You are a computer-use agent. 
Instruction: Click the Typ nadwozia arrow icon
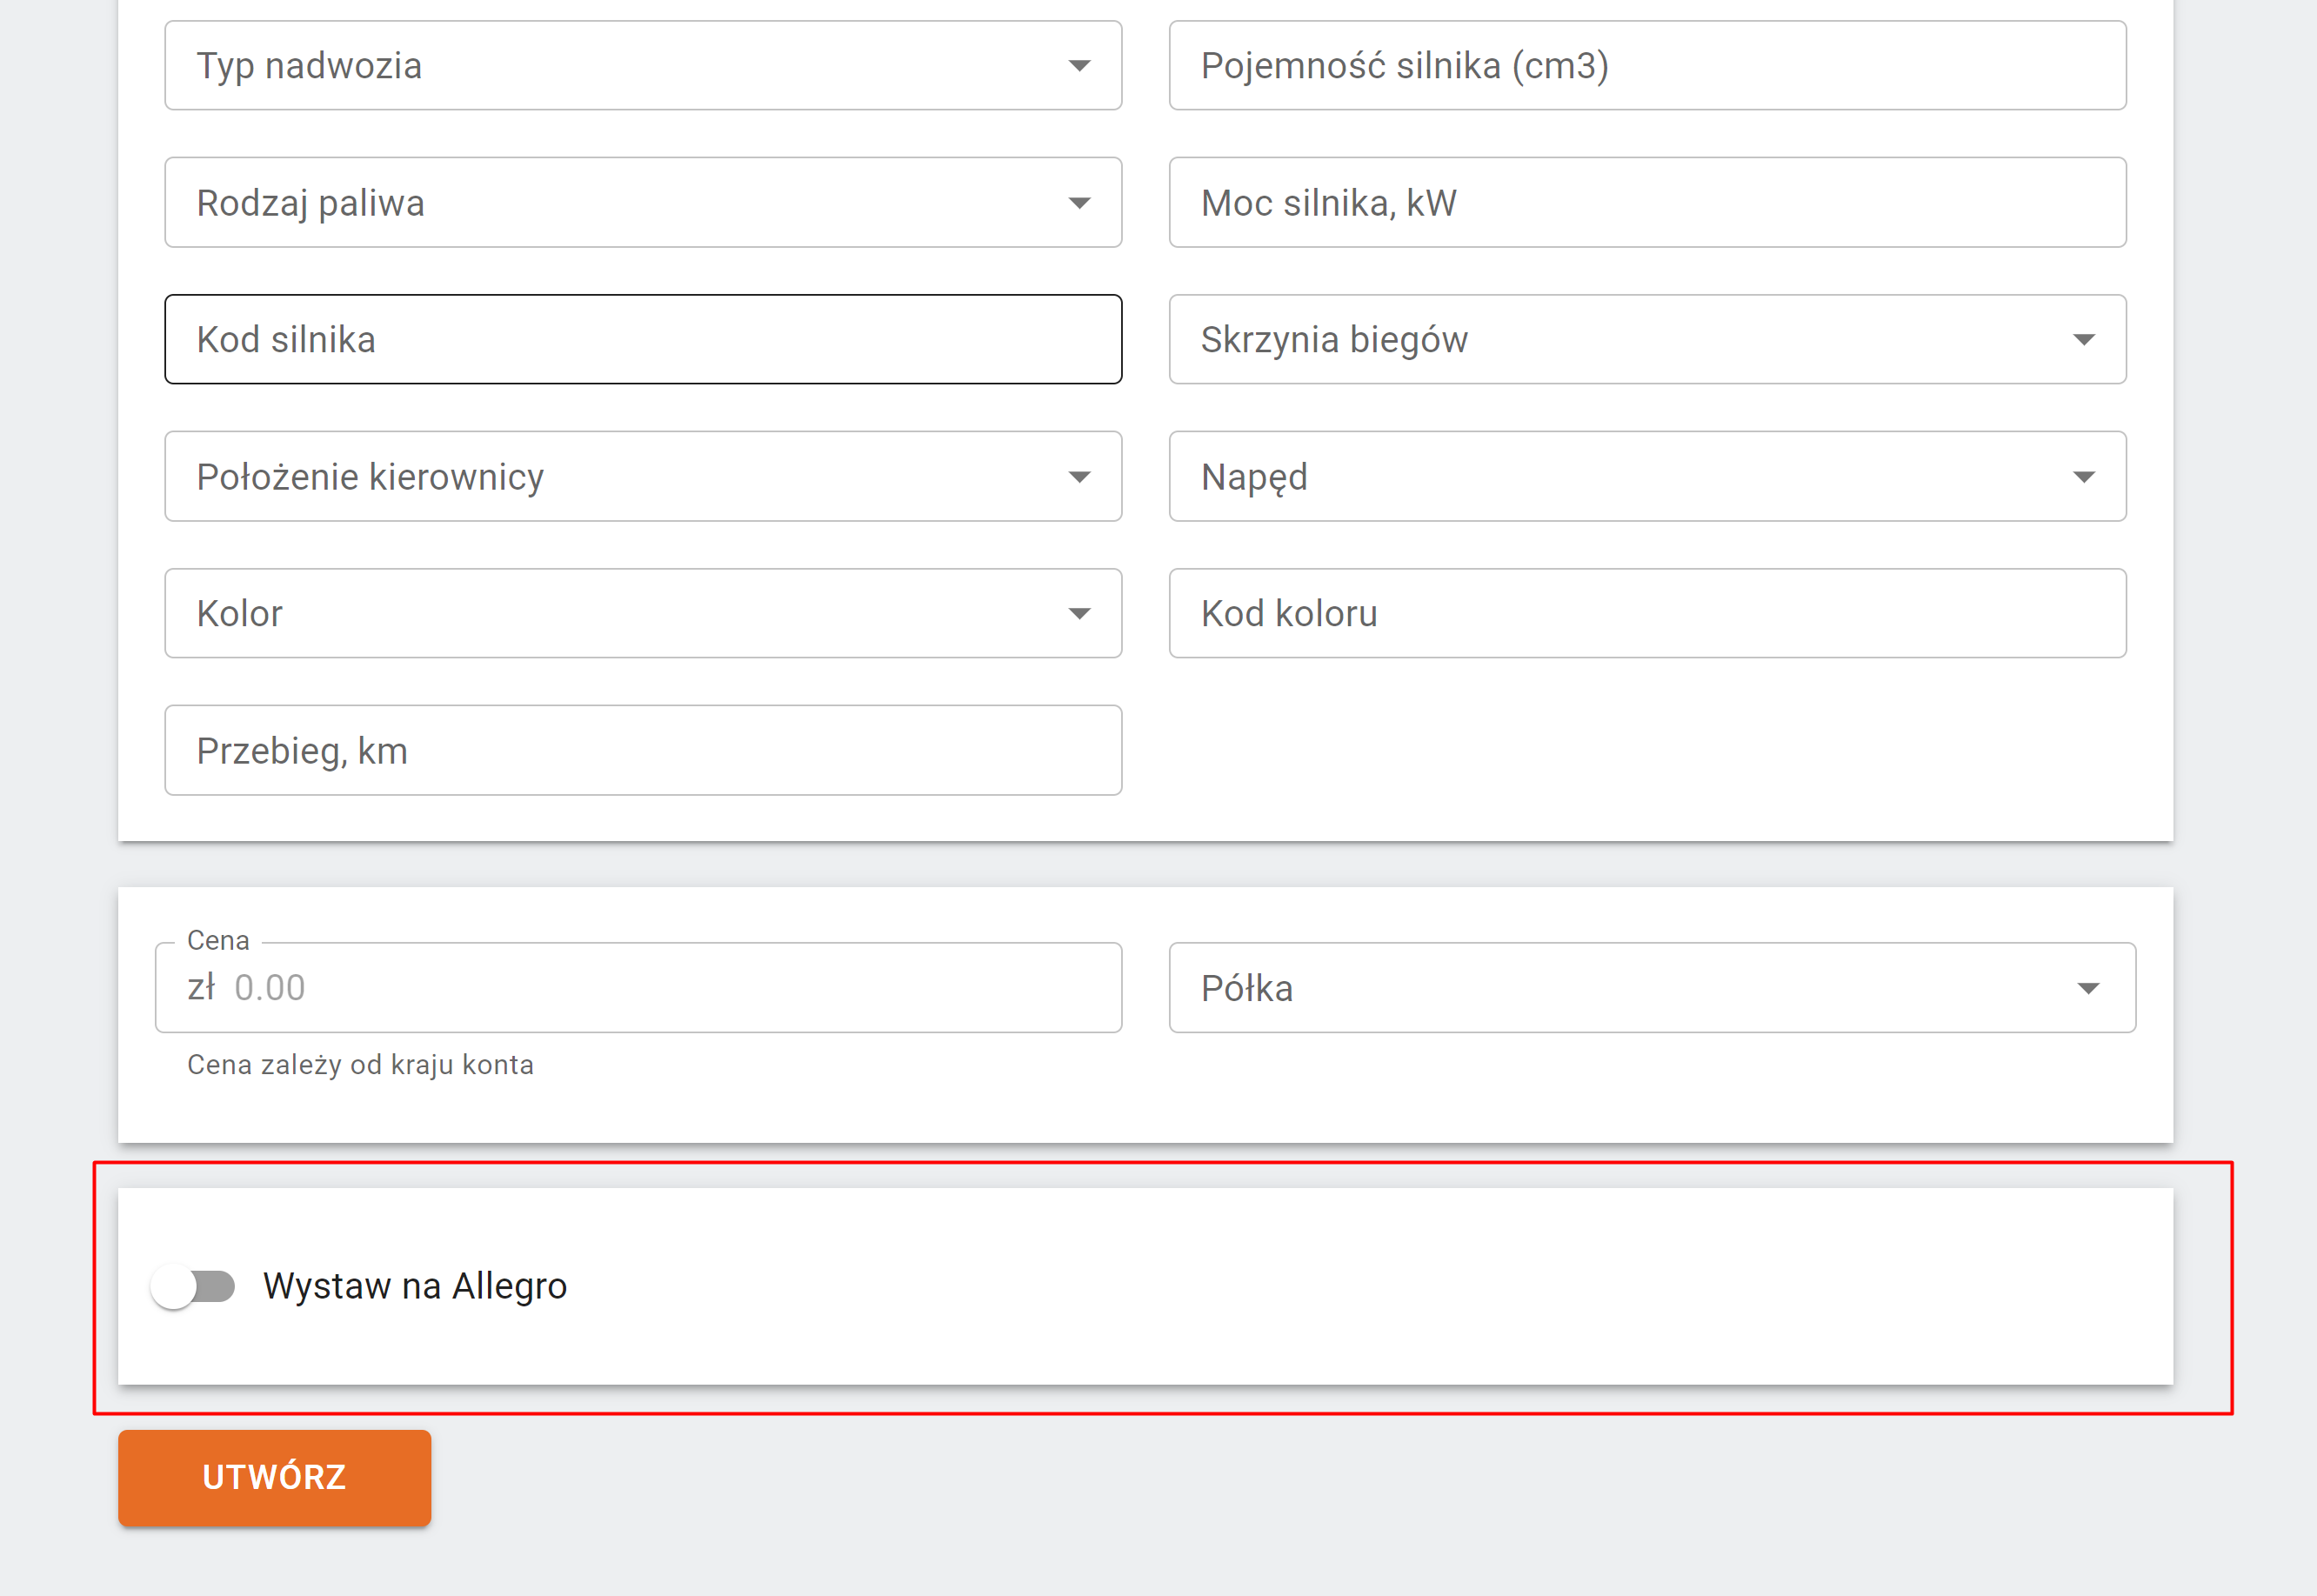pos(1079,66)
